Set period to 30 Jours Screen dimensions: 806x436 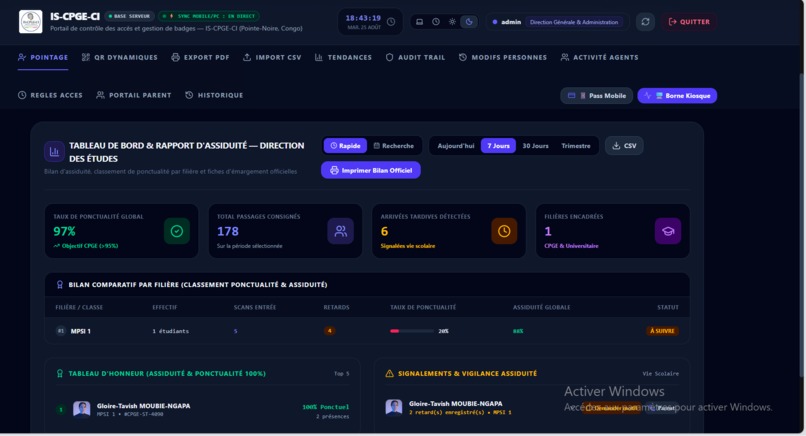[x=535, y=146]
